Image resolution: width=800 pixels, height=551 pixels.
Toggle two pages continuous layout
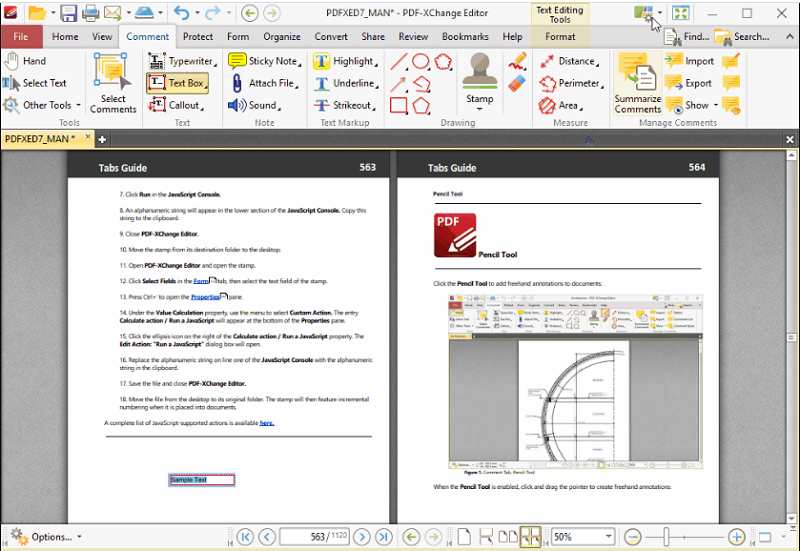click(530, 537)
